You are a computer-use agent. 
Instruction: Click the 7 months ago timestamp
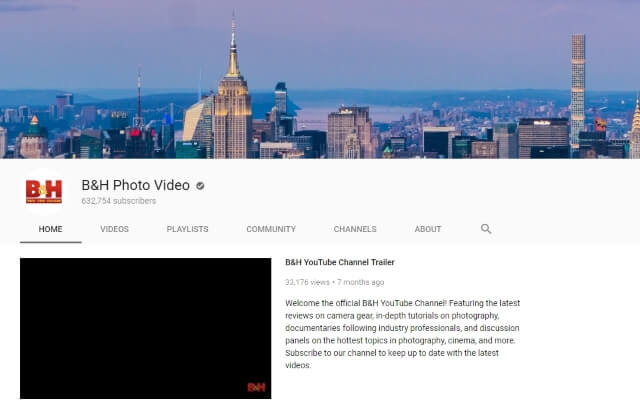tap(360, 282)
